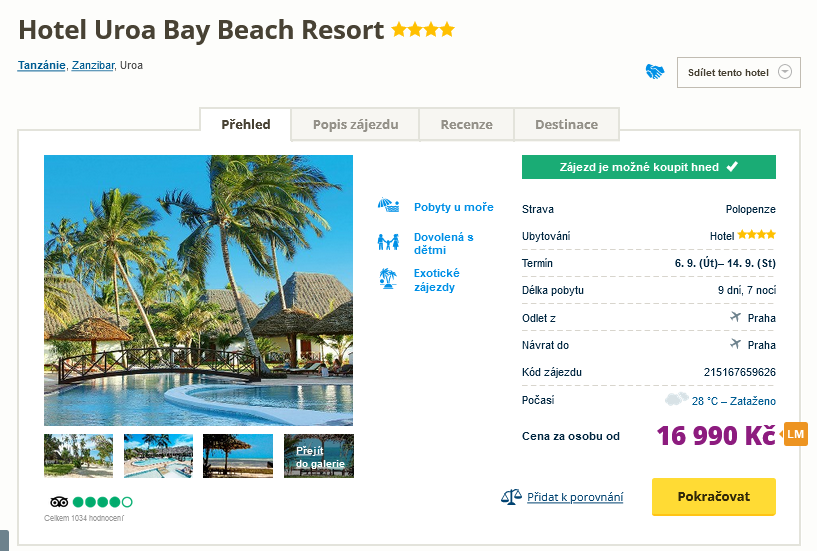817x551 pixels.
Task: Click the Přidat k porovnání link
Action: pos(575,497)
